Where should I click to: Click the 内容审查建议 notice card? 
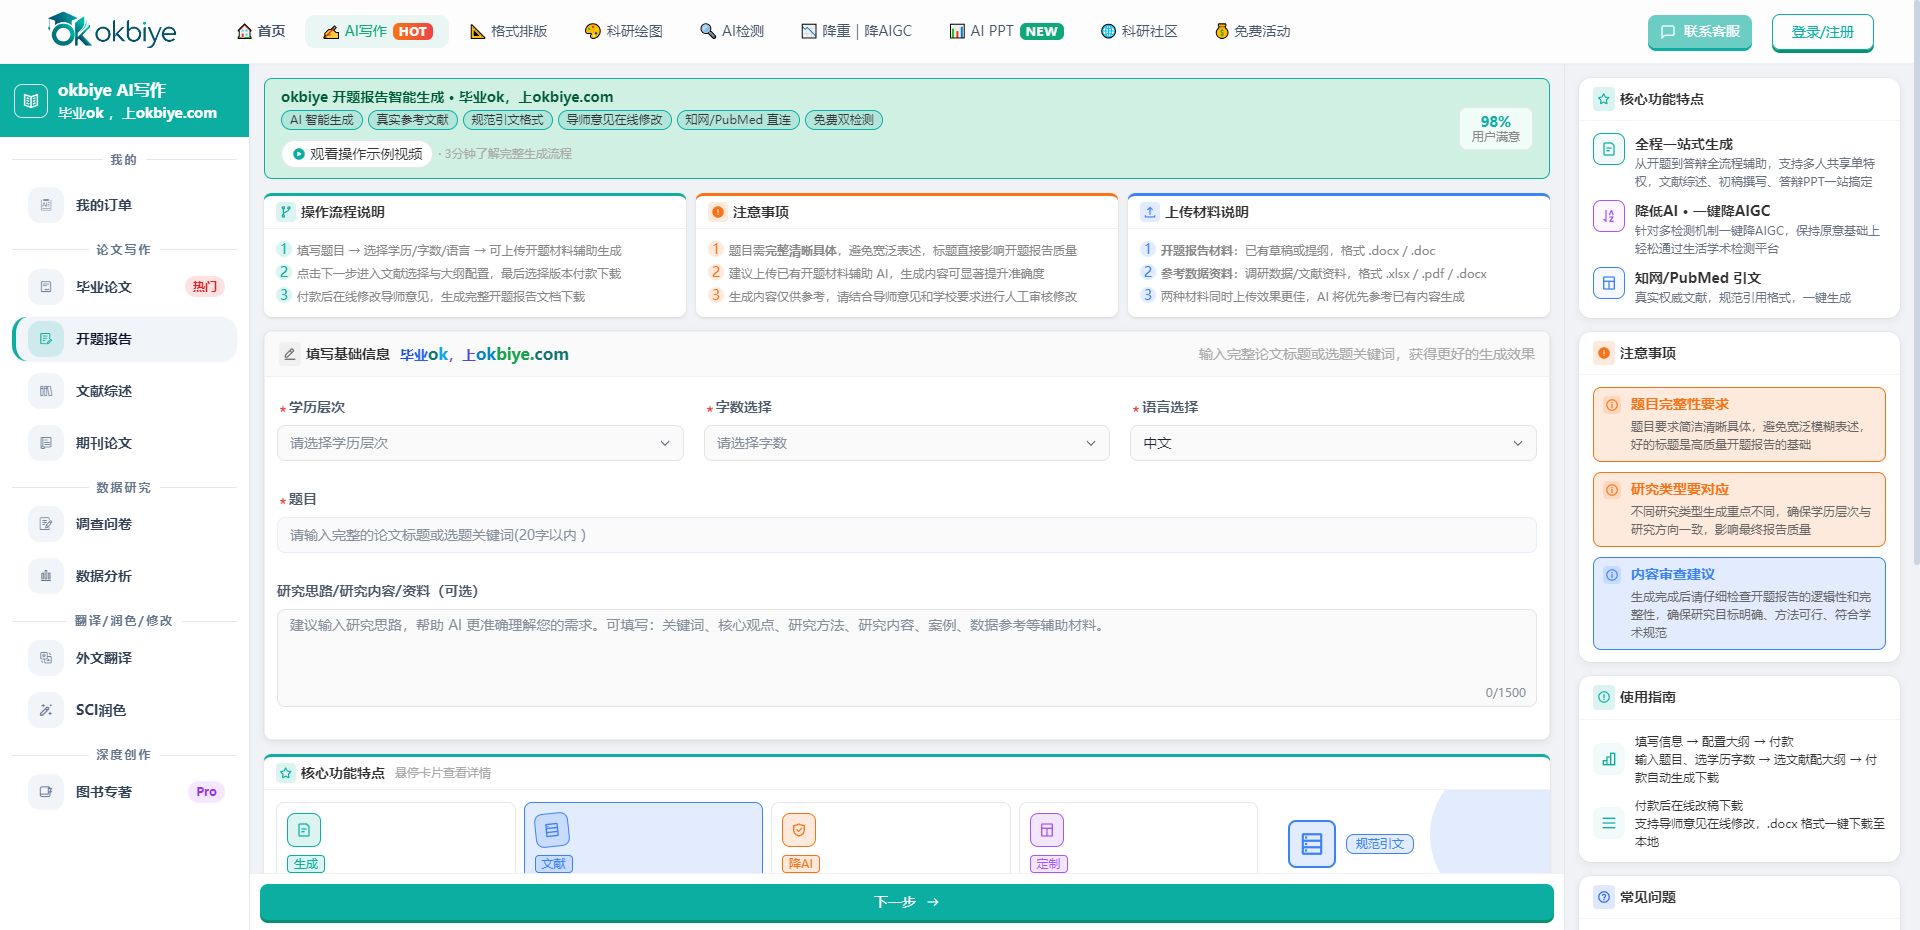tap(1739, 603)
